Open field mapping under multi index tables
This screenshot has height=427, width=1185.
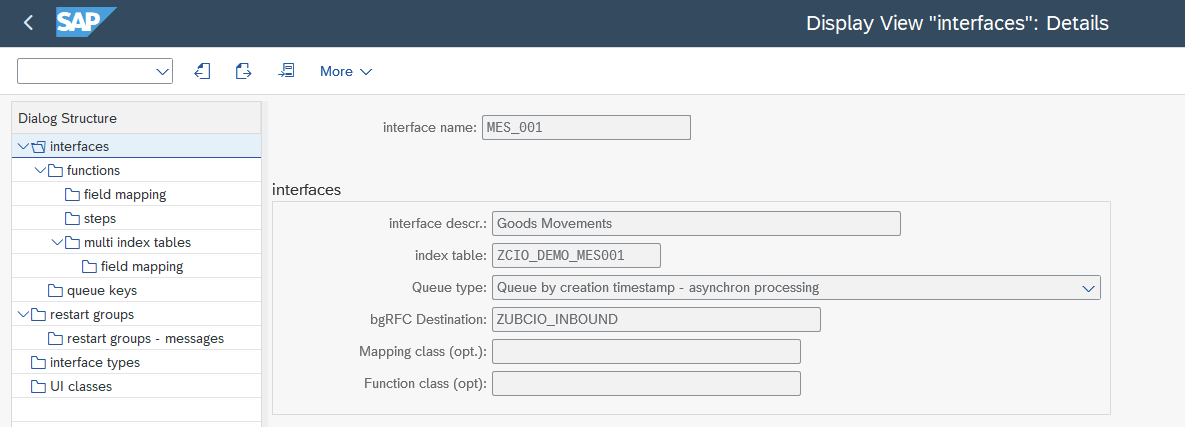click(x=141, y=267)
